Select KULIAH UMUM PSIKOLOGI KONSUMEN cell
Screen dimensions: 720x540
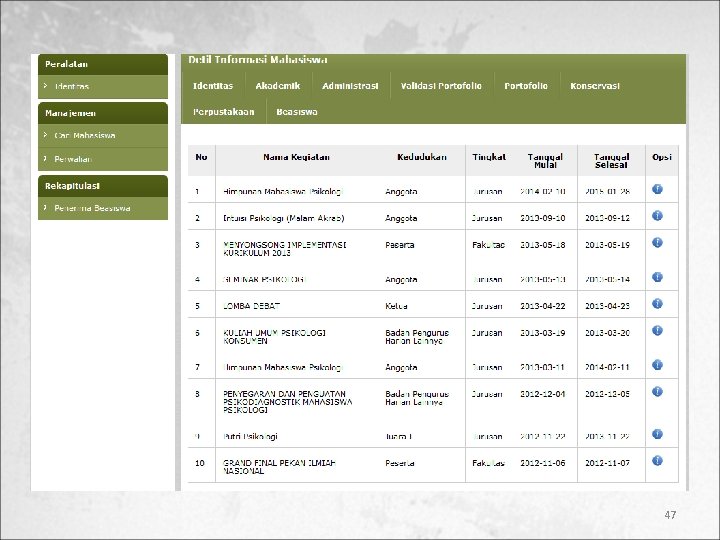click(x=275, y=337)
